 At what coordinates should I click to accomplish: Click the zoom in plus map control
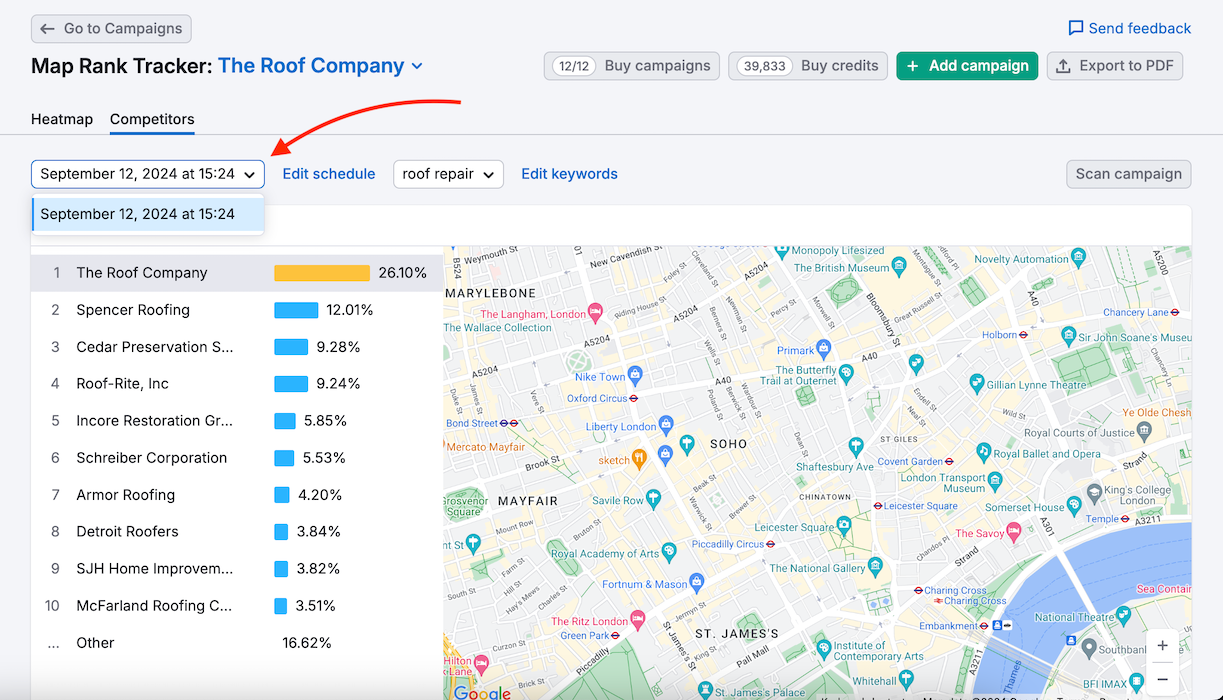point(1162,646)
